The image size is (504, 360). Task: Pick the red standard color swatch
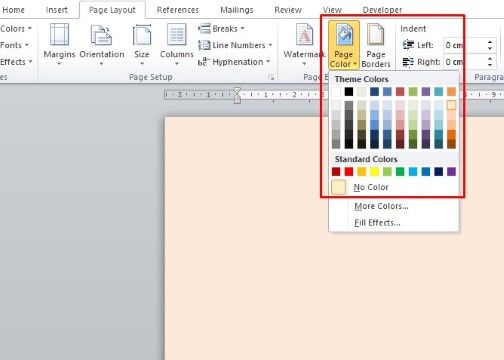pos(349,172)
